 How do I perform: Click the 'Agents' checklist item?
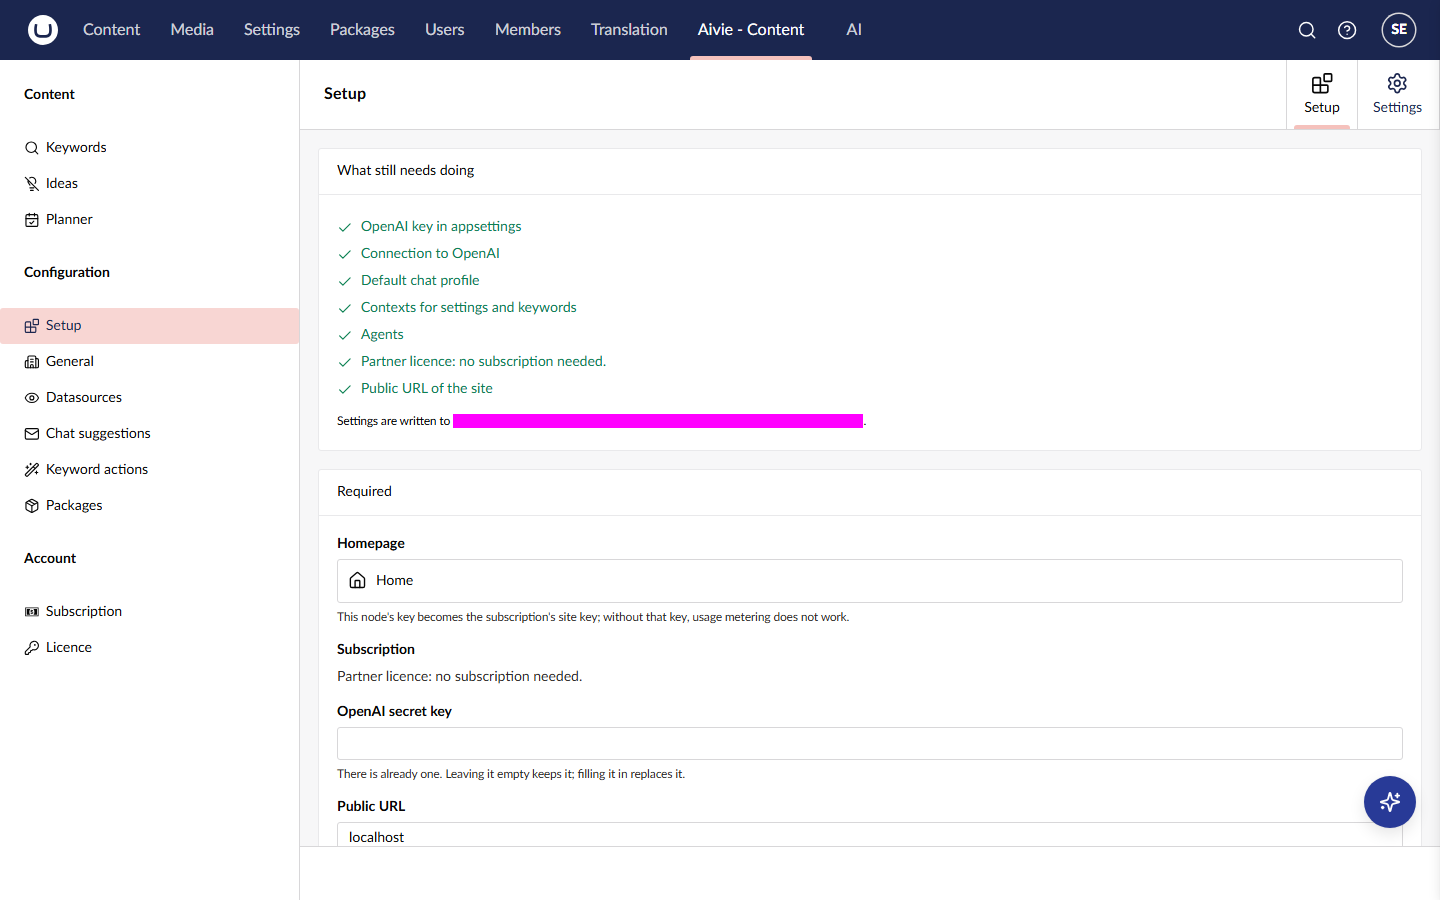(x=382, y=334)
